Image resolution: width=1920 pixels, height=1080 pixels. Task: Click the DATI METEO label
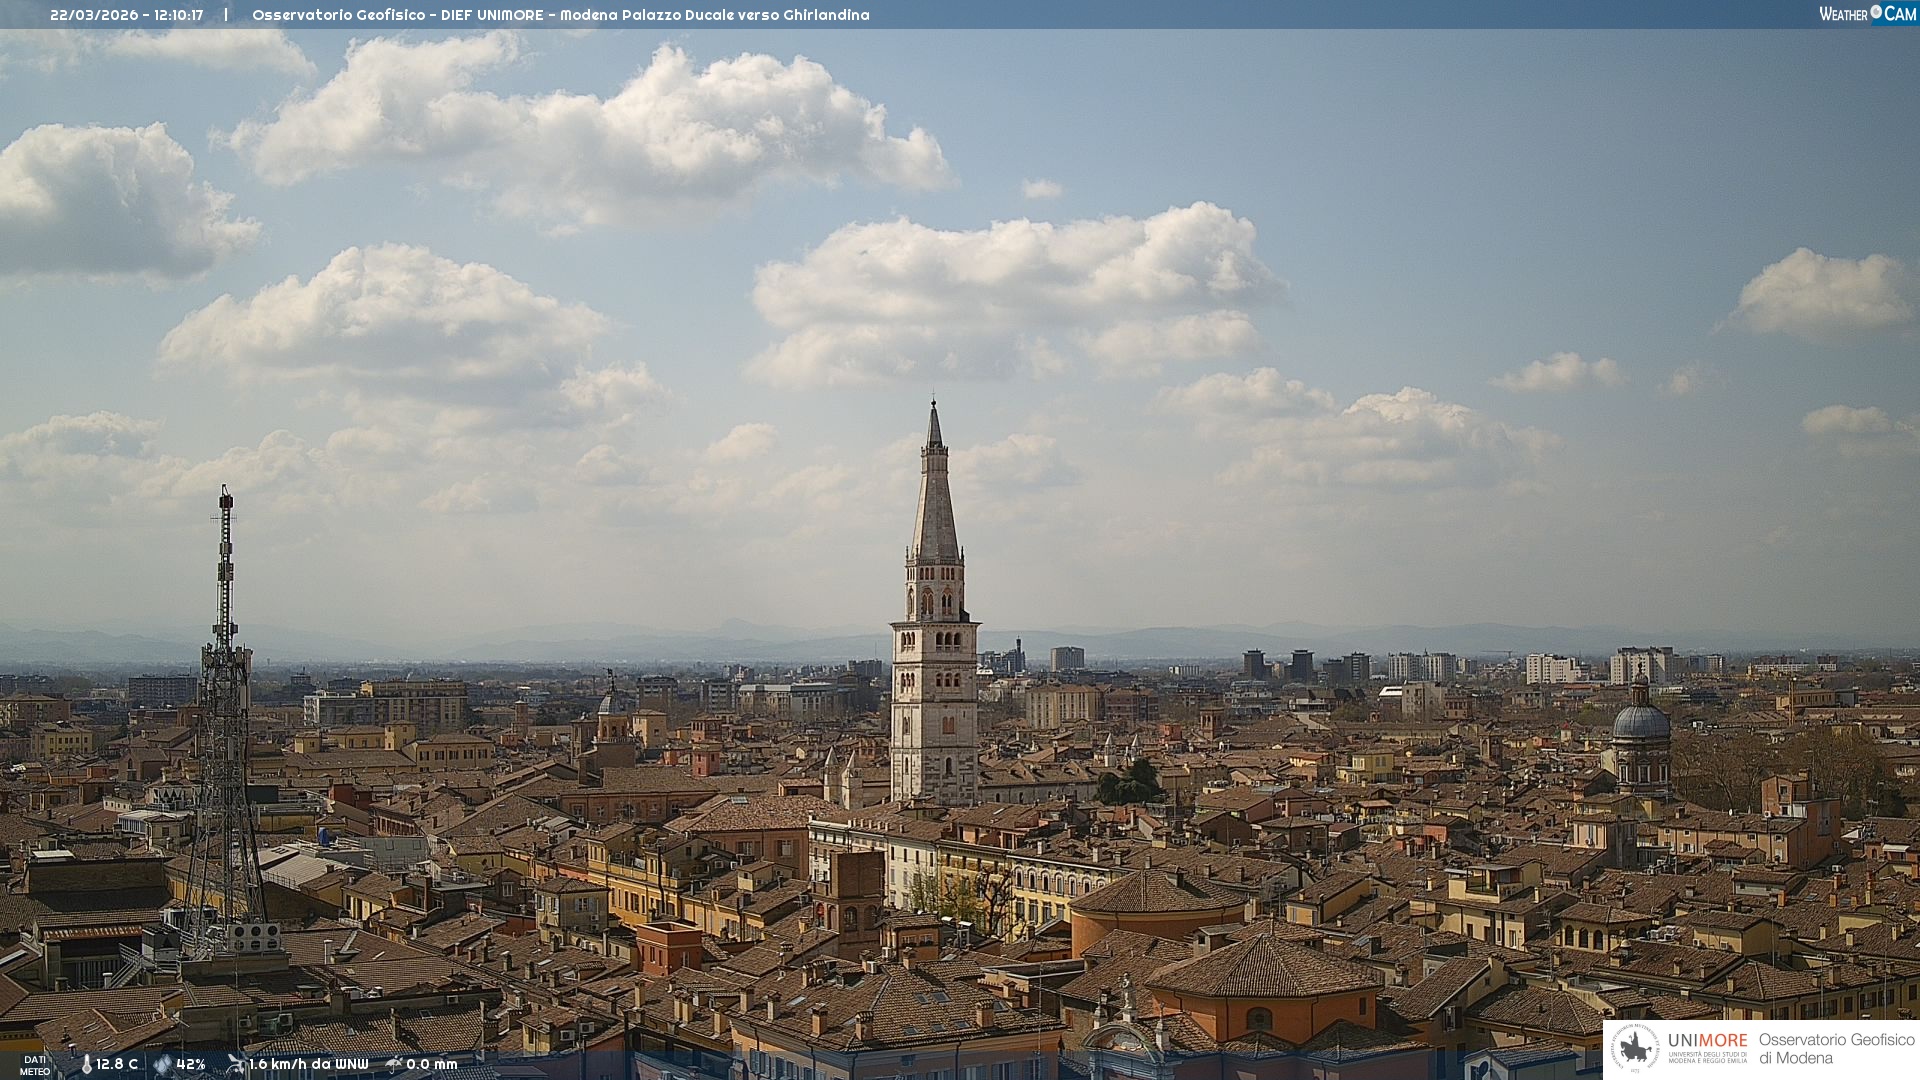(x=35, y=1065)
